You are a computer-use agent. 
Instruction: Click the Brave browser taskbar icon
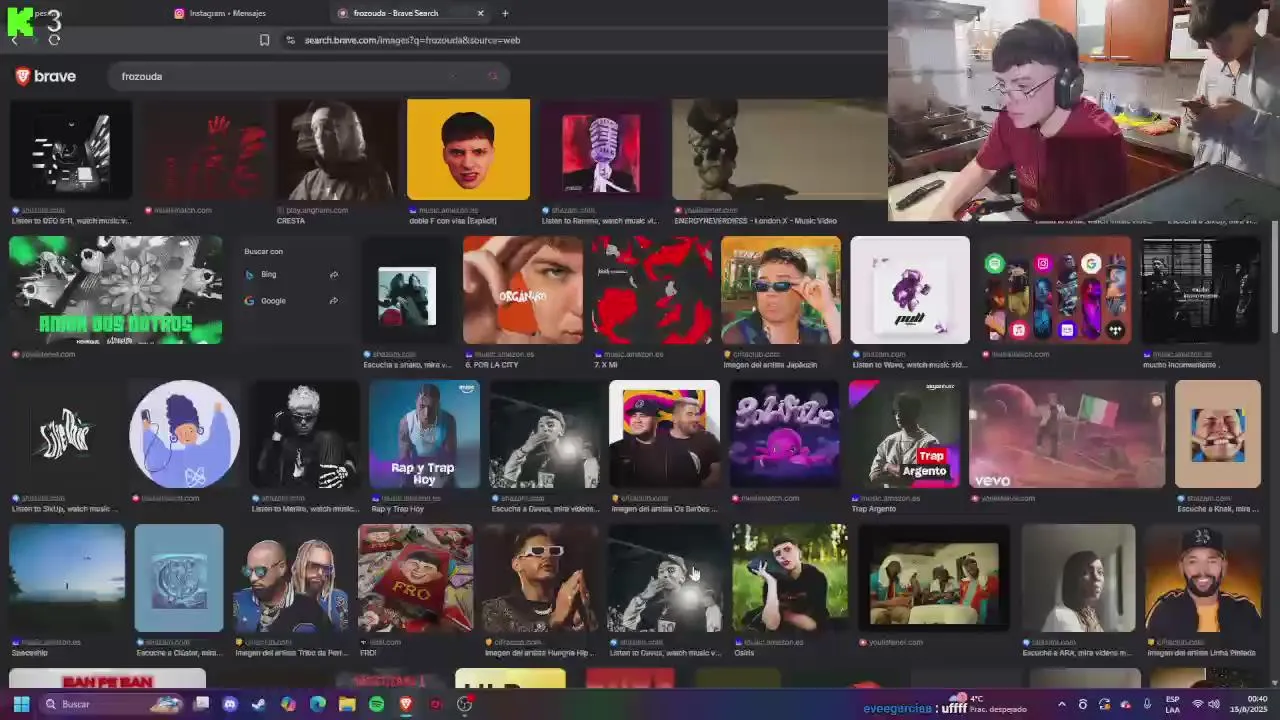coord(406,704)
